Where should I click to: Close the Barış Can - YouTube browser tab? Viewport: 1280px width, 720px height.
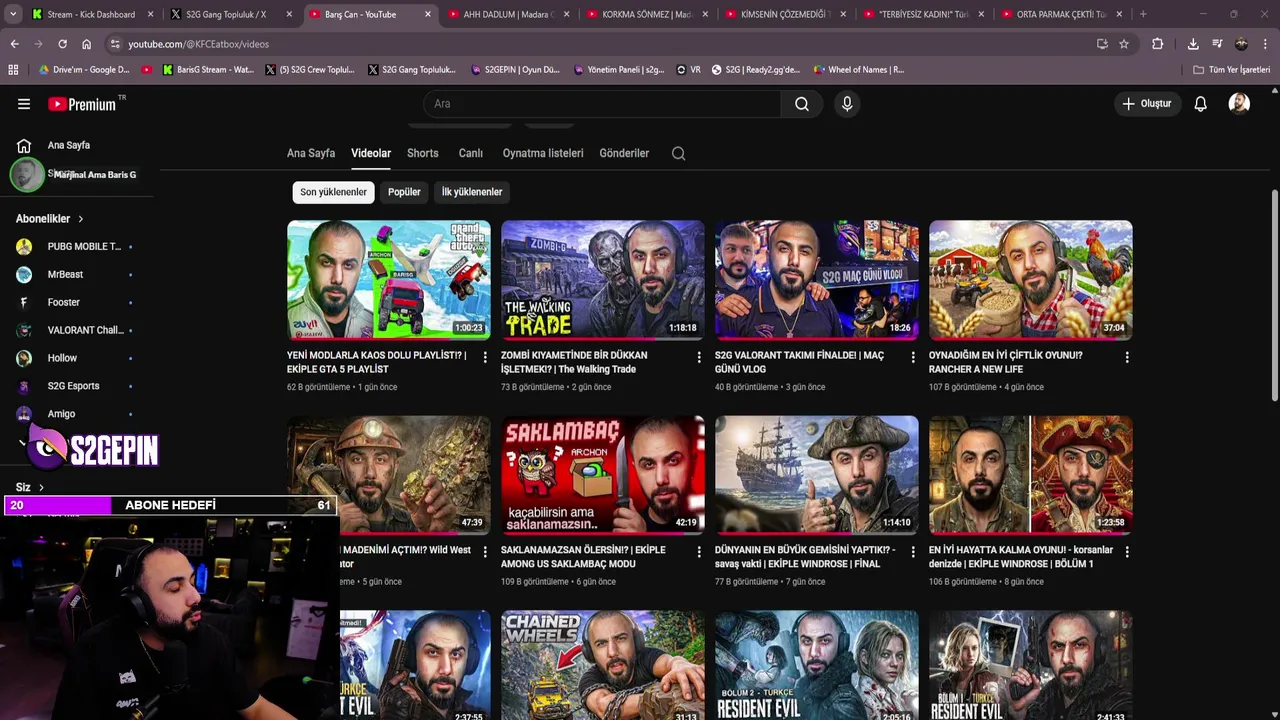coord(428,14)
